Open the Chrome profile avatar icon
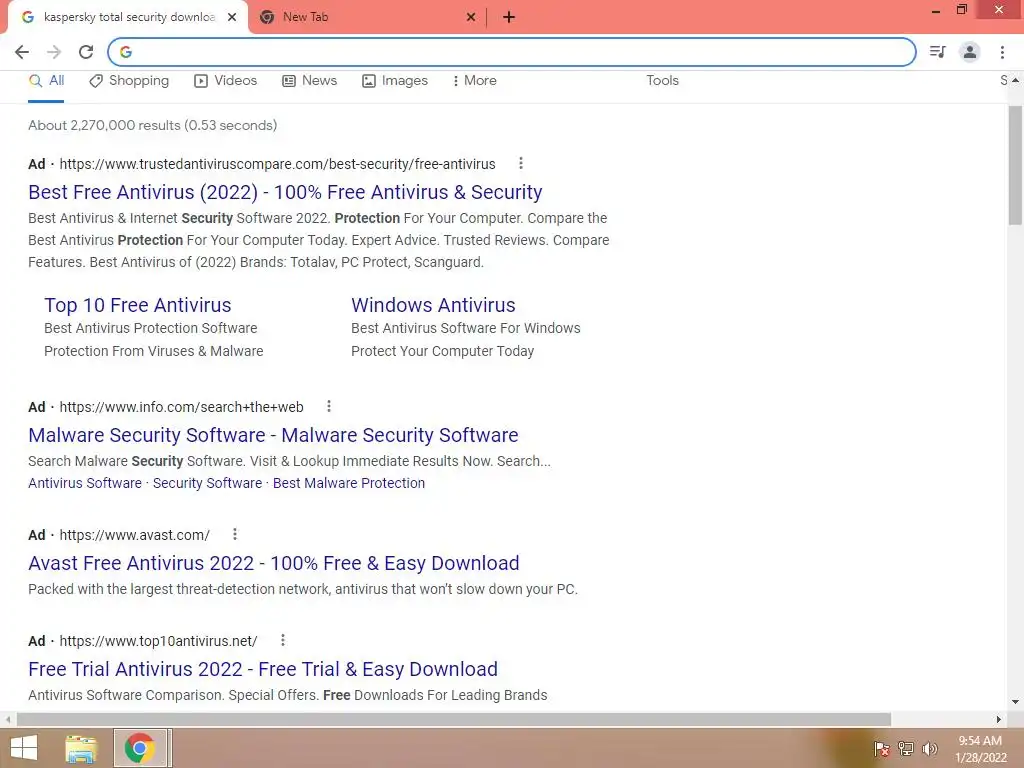1024x768 pixels. (970, 52)
